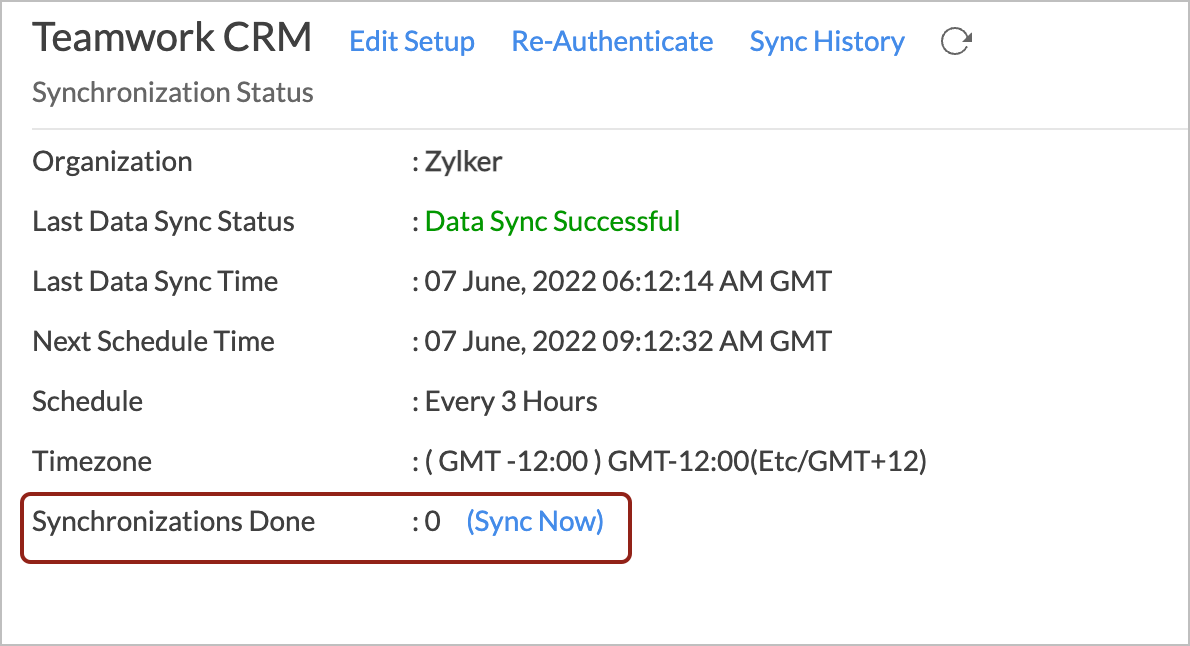Open Sync History

(x=827, y=41)
